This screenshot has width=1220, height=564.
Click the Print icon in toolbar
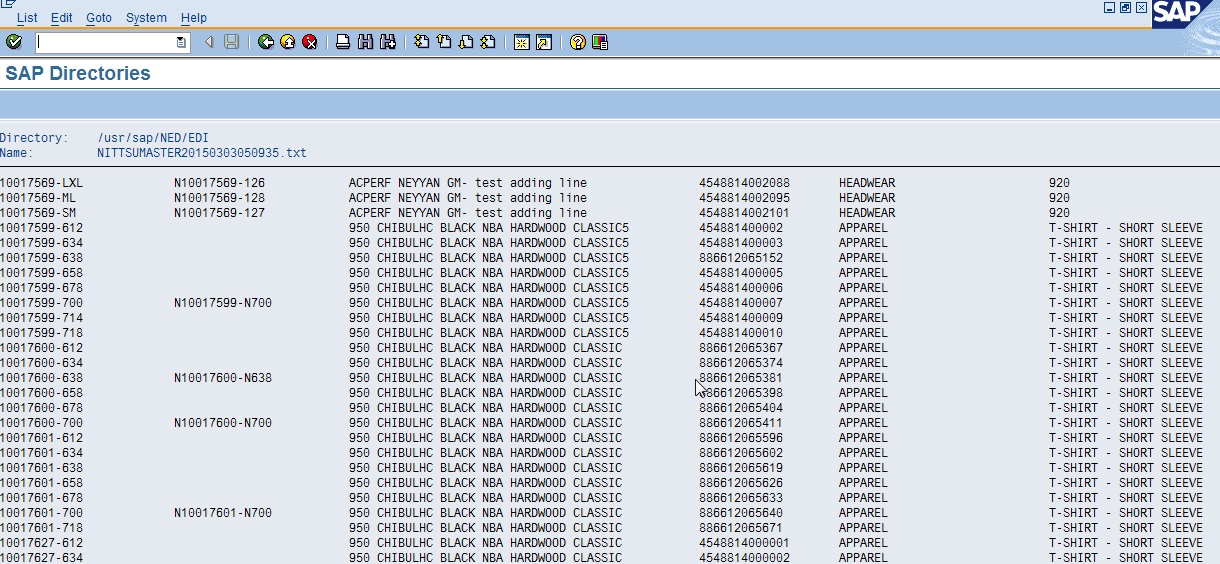[343, 42]
